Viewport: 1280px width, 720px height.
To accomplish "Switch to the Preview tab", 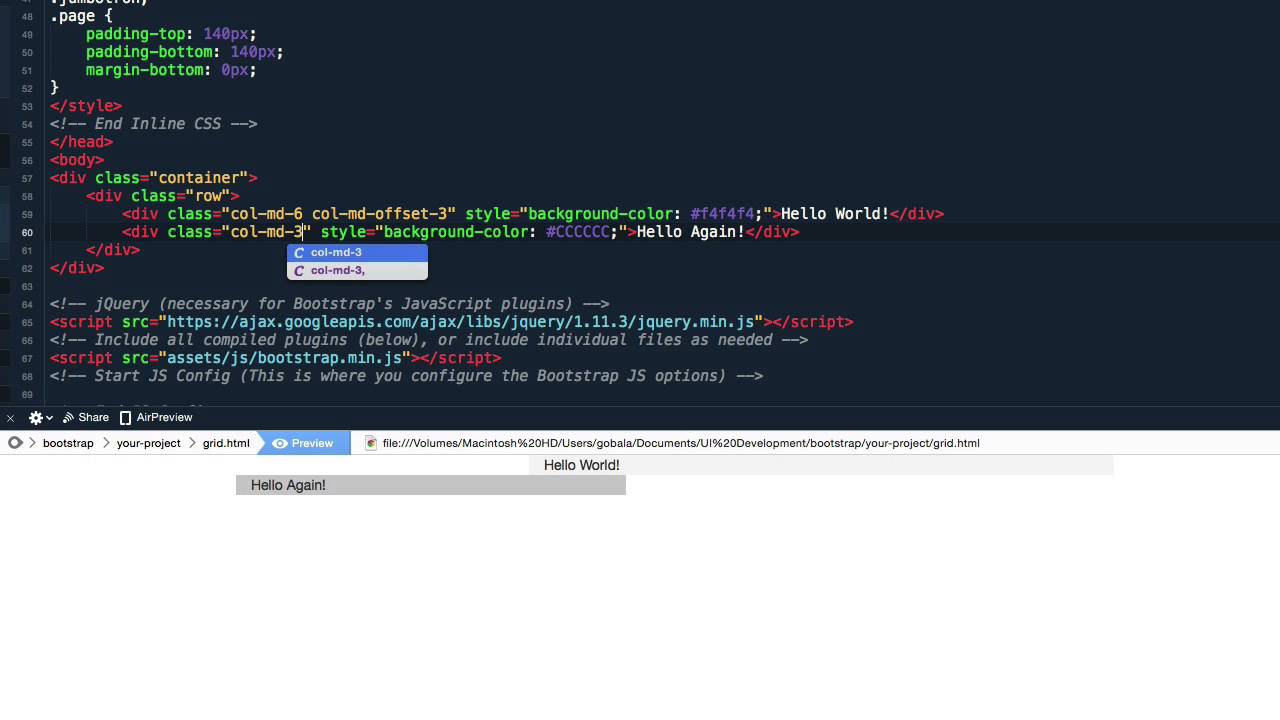I will pyautogui.click(x=304, y=443).
